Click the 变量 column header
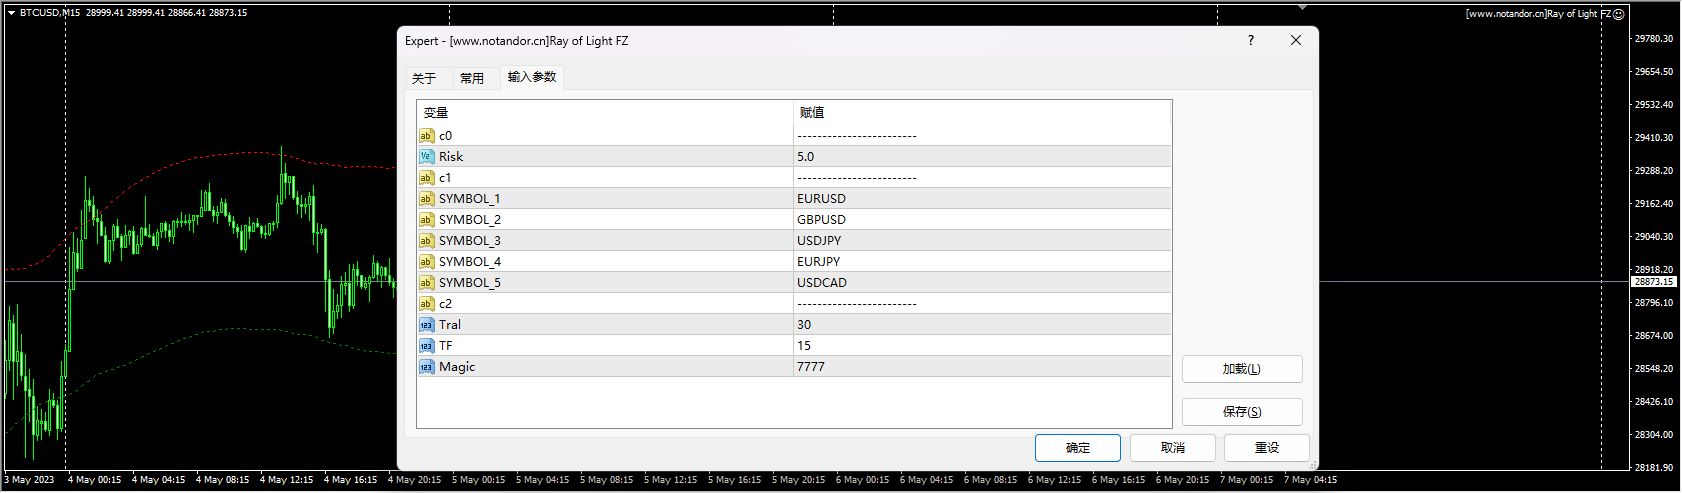The height and width of the screenshot is (493, 1682). pos(605,113)
